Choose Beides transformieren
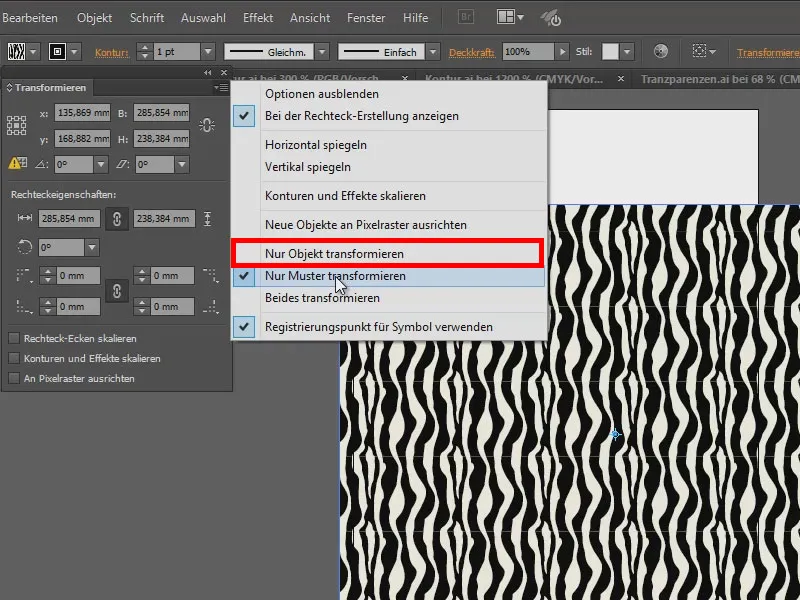800x600 pixels. tap(388, 297)
